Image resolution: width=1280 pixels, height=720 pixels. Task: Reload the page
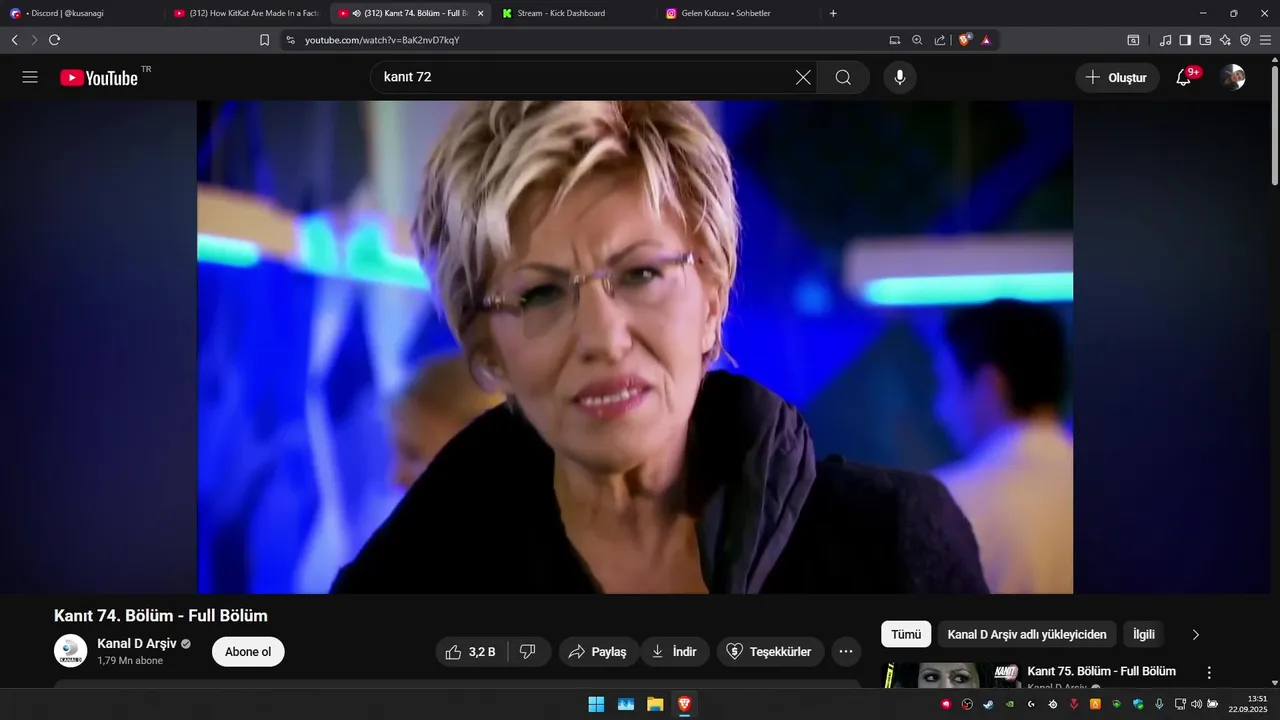[54, 40]
